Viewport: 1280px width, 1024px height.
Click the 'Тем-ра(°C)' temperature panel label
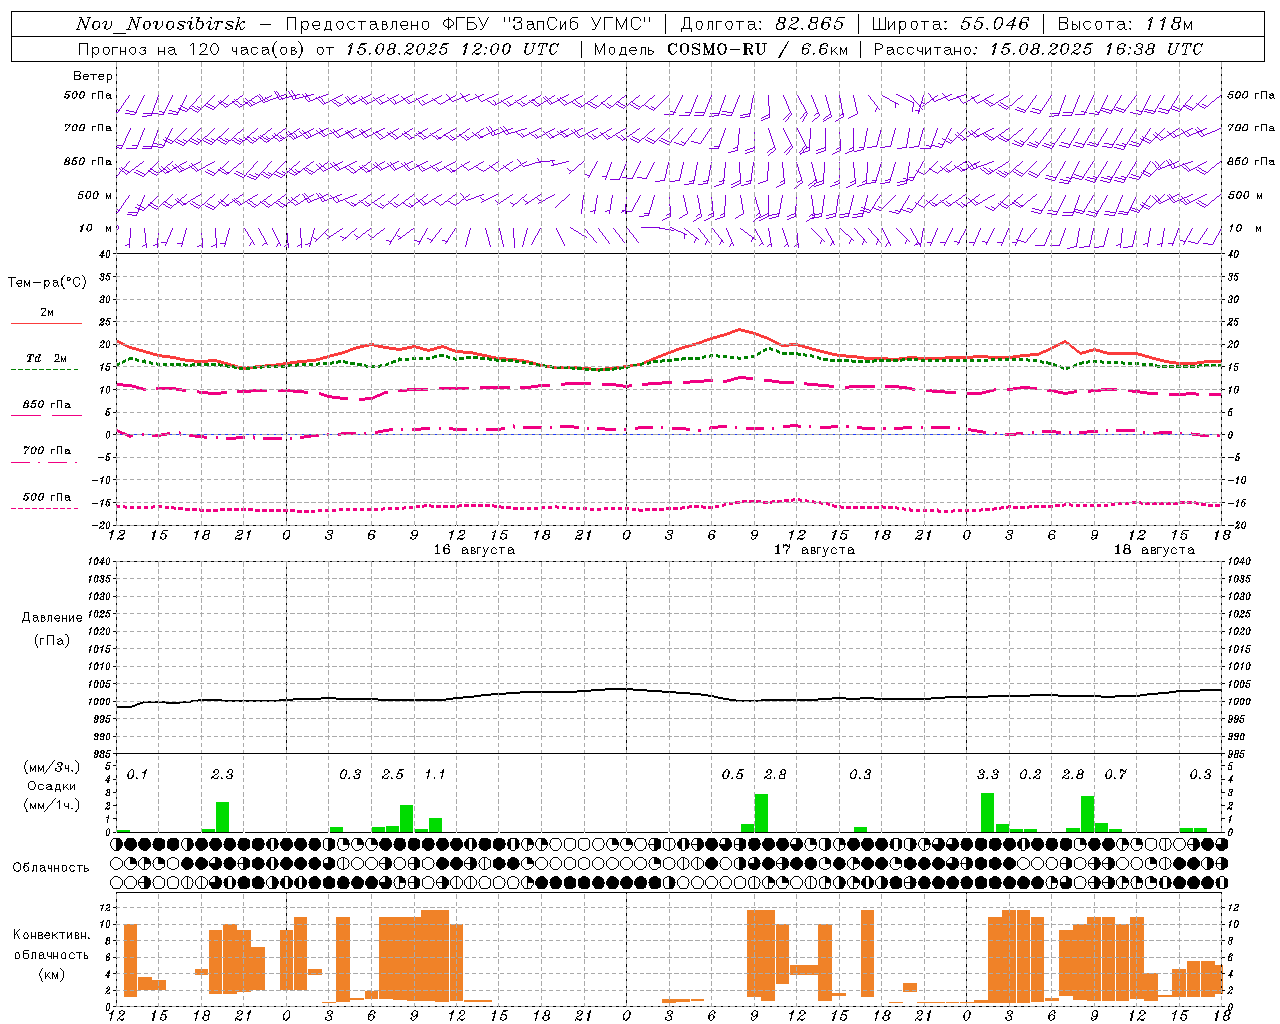(x=47, y=283)
